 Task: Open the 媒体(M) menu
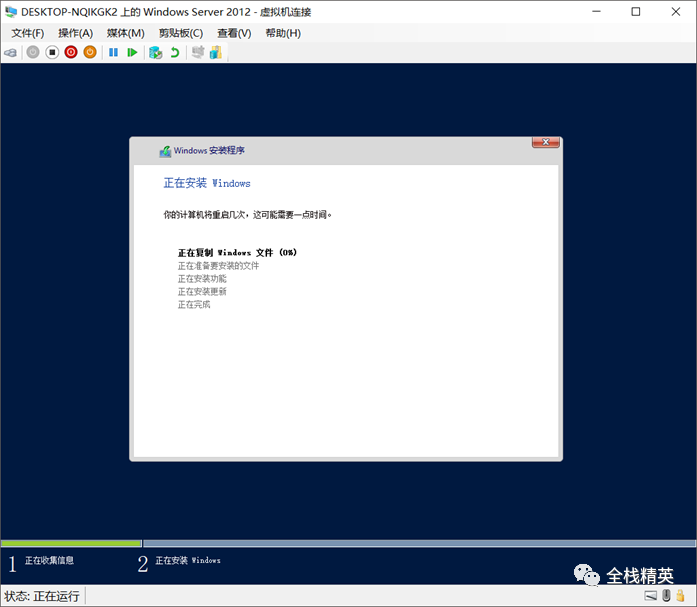[x=126, y=33]
